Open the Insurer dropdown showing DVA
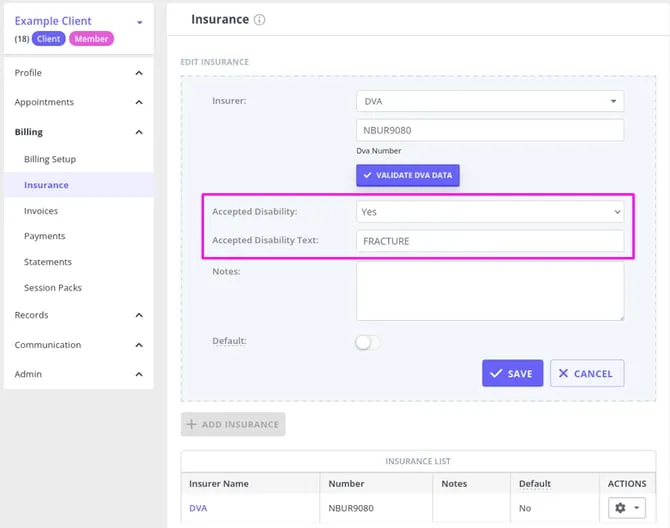 [490, 101]
